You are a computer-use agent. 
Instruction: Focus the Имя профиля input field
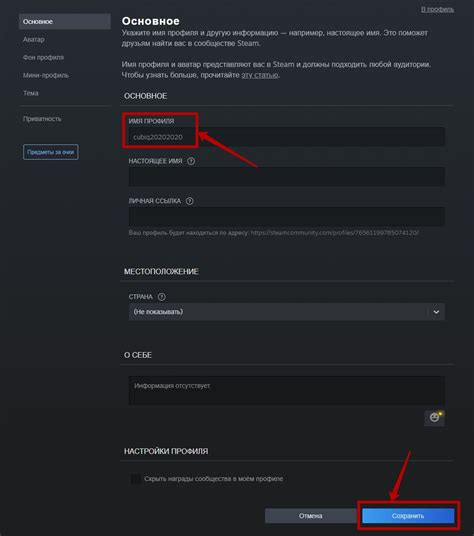[x=287, y=137]
